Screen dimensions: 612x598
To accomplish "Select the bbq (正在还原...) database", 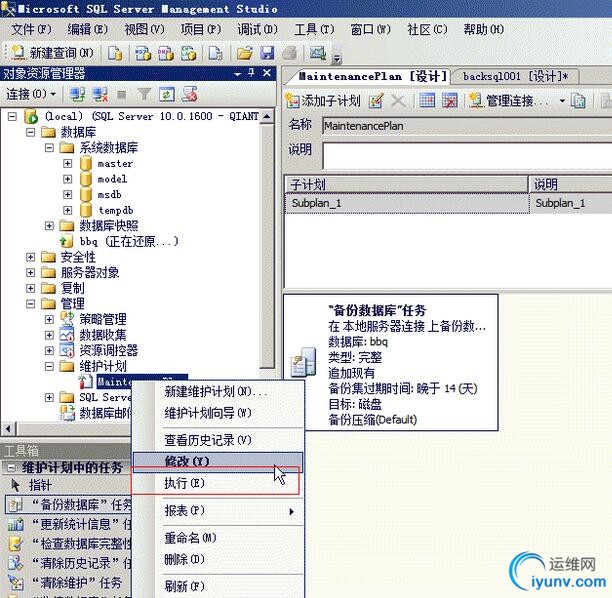I will [x=129, y=241].
